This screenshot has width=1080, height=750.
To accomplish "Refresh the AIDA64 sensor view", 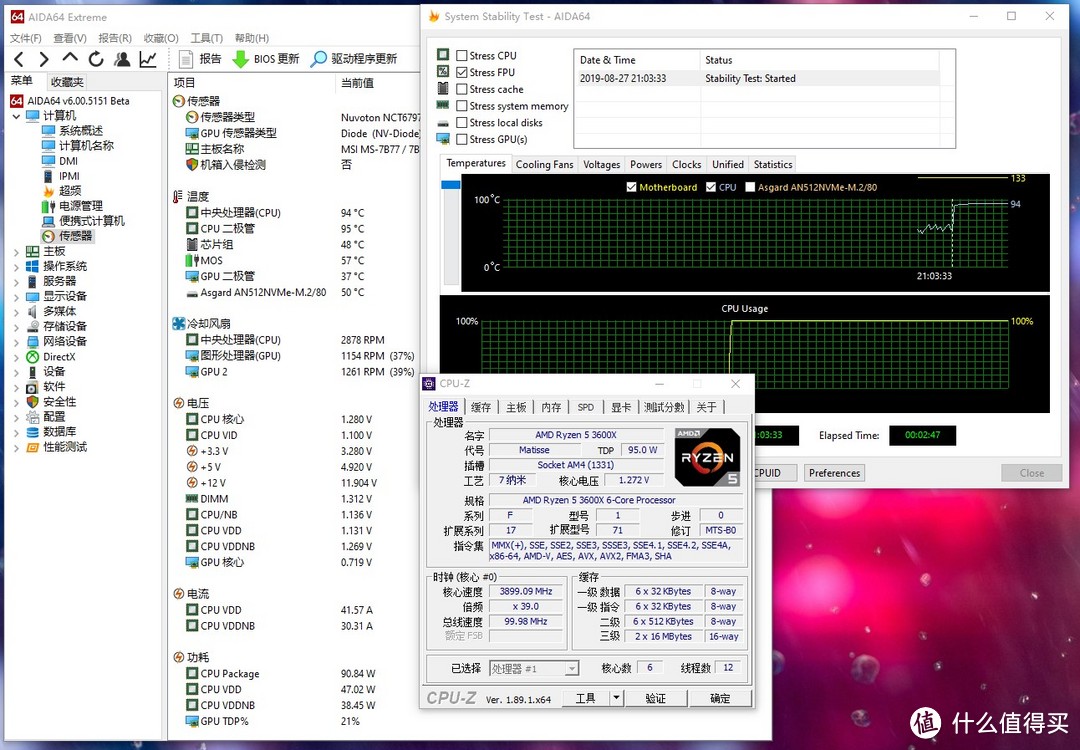I will [x=96, y=59].
